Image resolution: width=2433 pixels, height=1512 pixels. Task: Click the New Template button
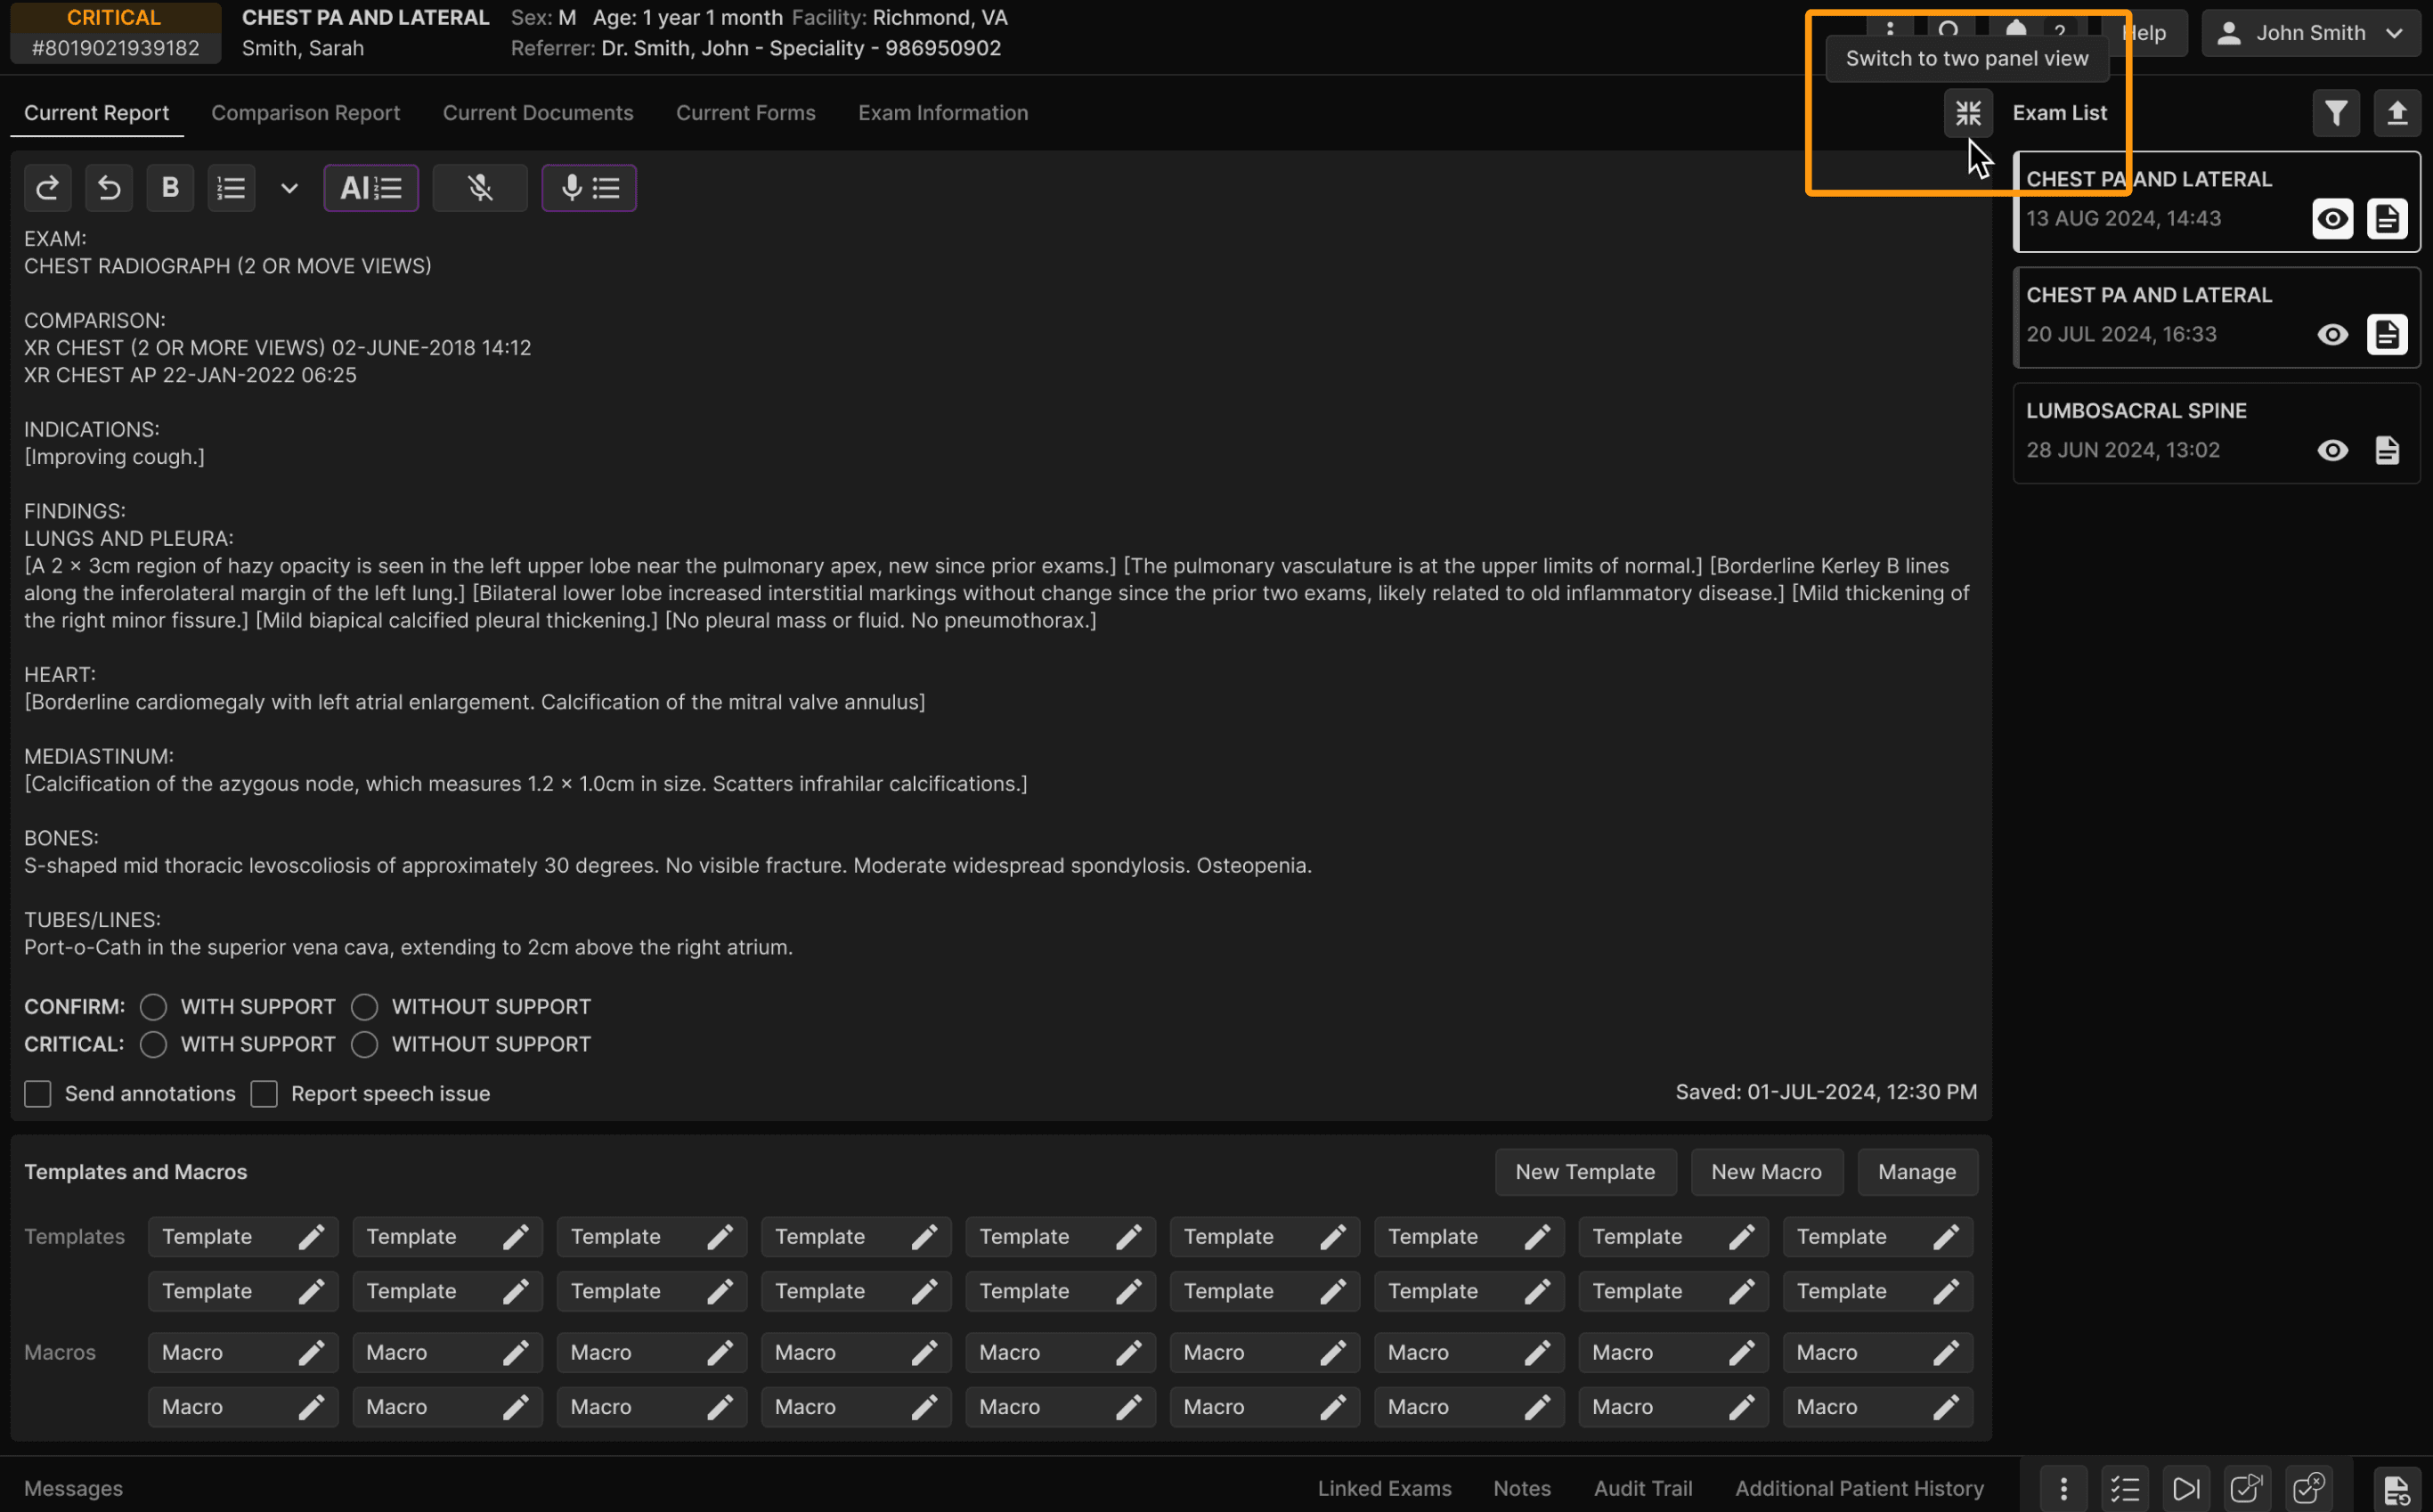coord(1584,1172)
